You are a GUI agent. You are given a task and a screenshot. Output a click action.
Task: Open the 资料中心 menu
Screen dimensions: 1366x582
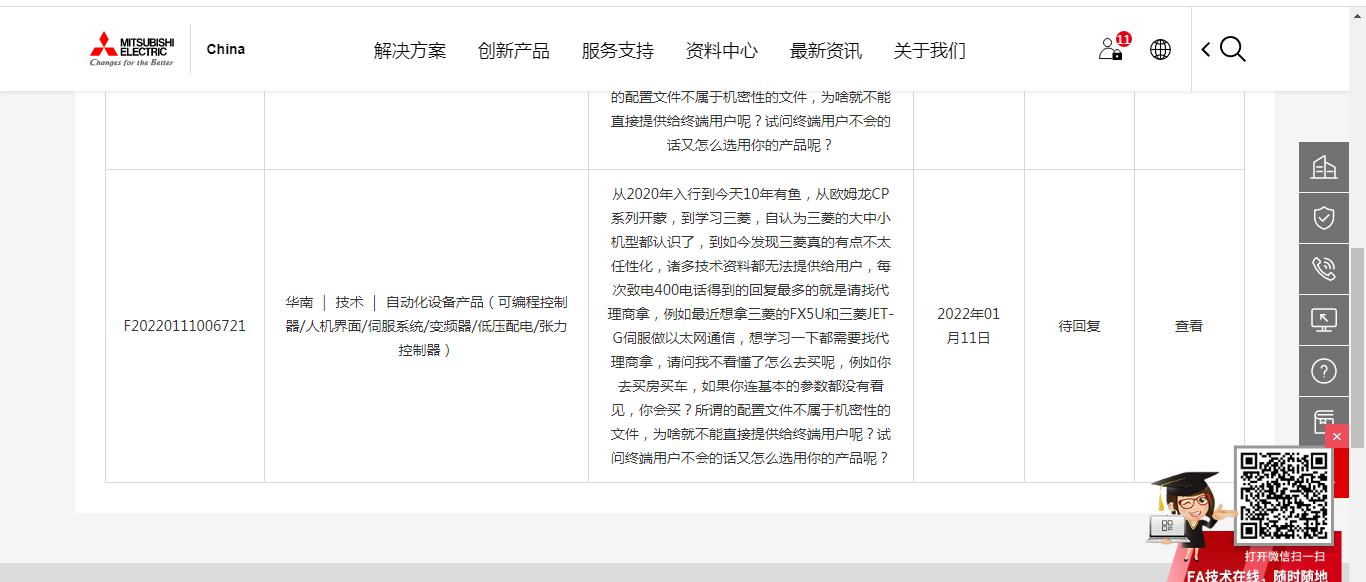pos(722,51)
